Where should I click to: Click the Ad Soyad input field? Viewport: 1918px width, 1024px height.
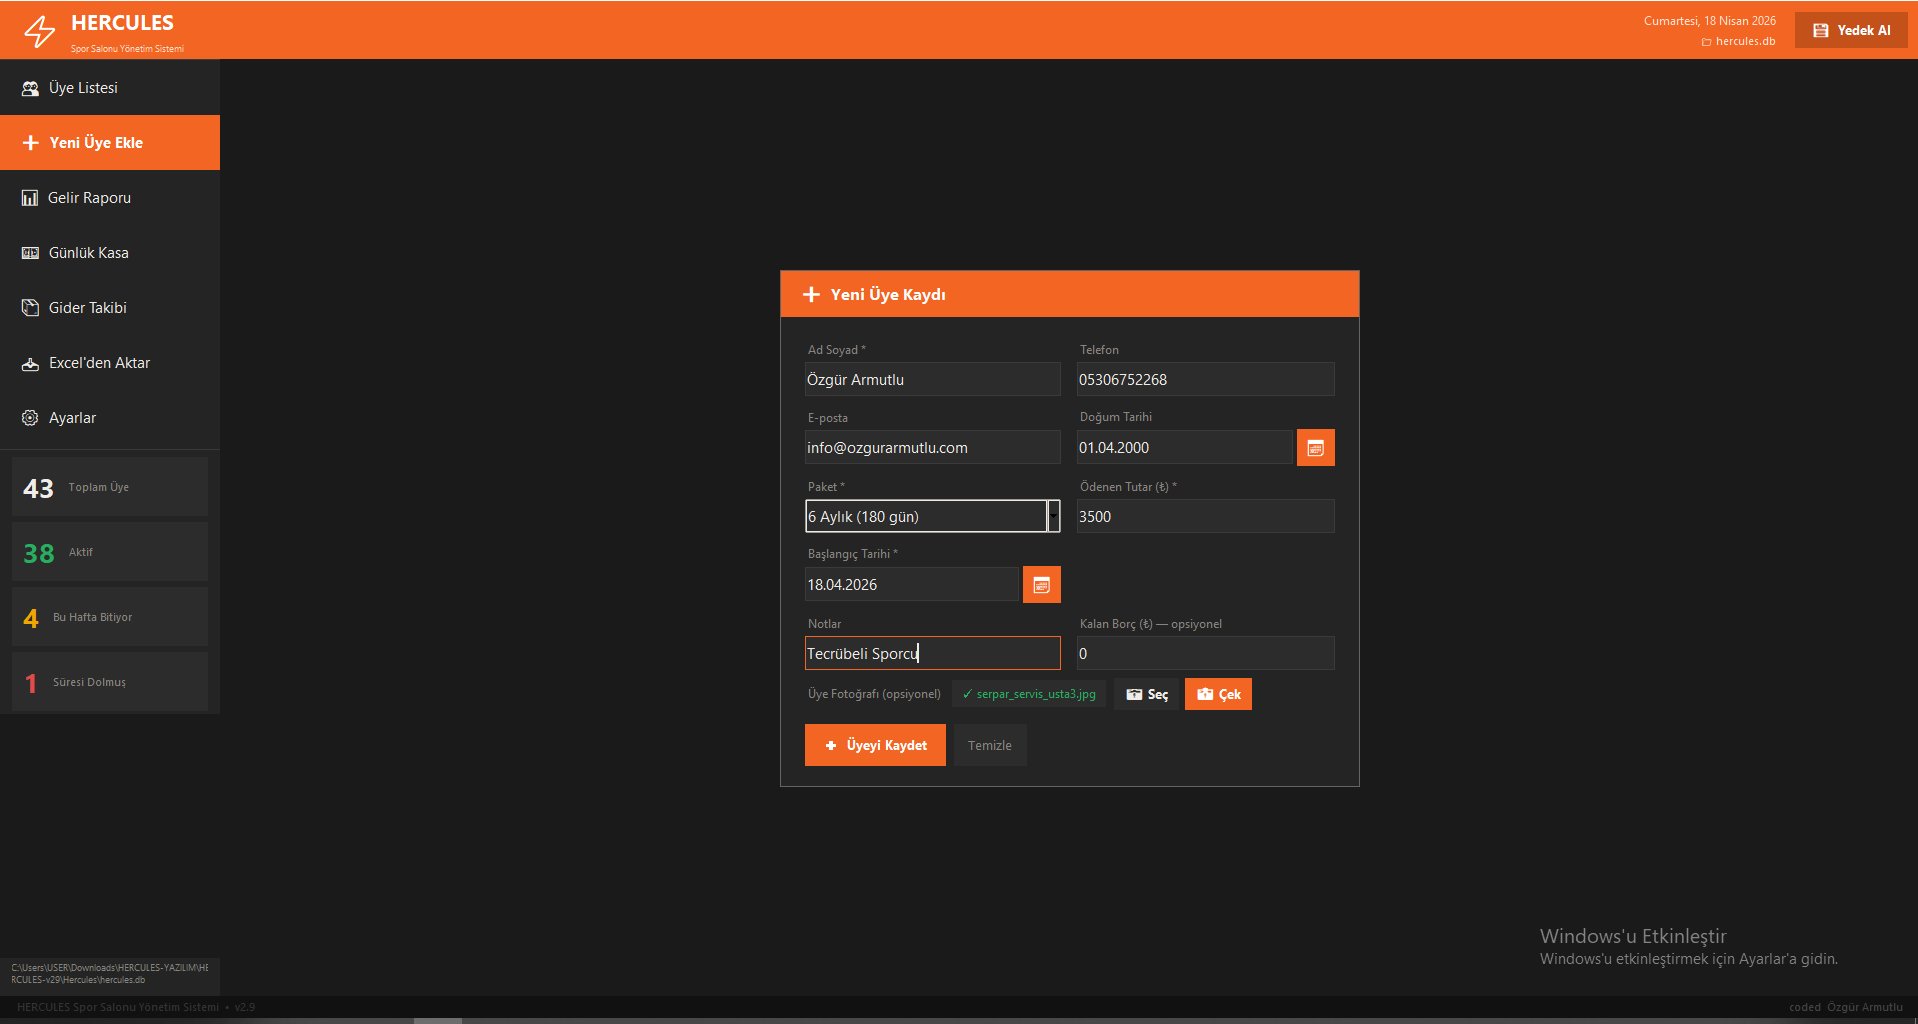[x=932, y=380]
